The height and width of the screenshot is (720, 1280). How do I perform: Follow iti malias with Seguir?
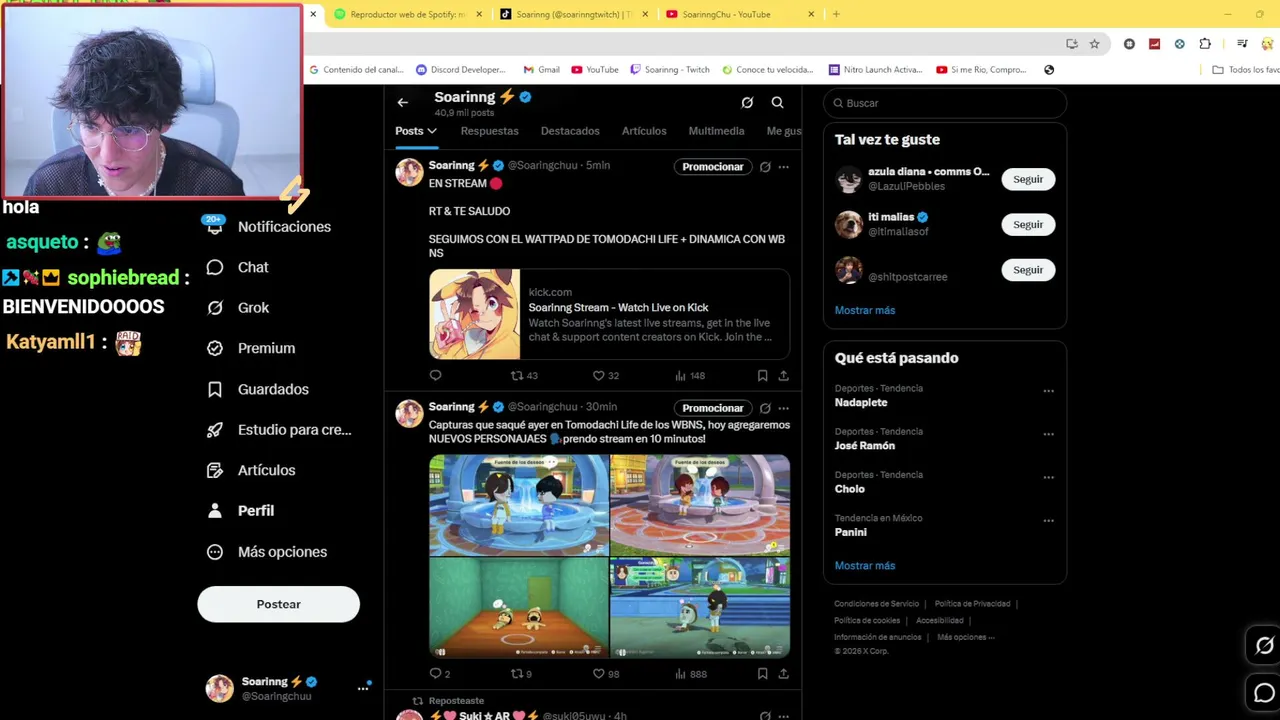tap(1028, 224)
